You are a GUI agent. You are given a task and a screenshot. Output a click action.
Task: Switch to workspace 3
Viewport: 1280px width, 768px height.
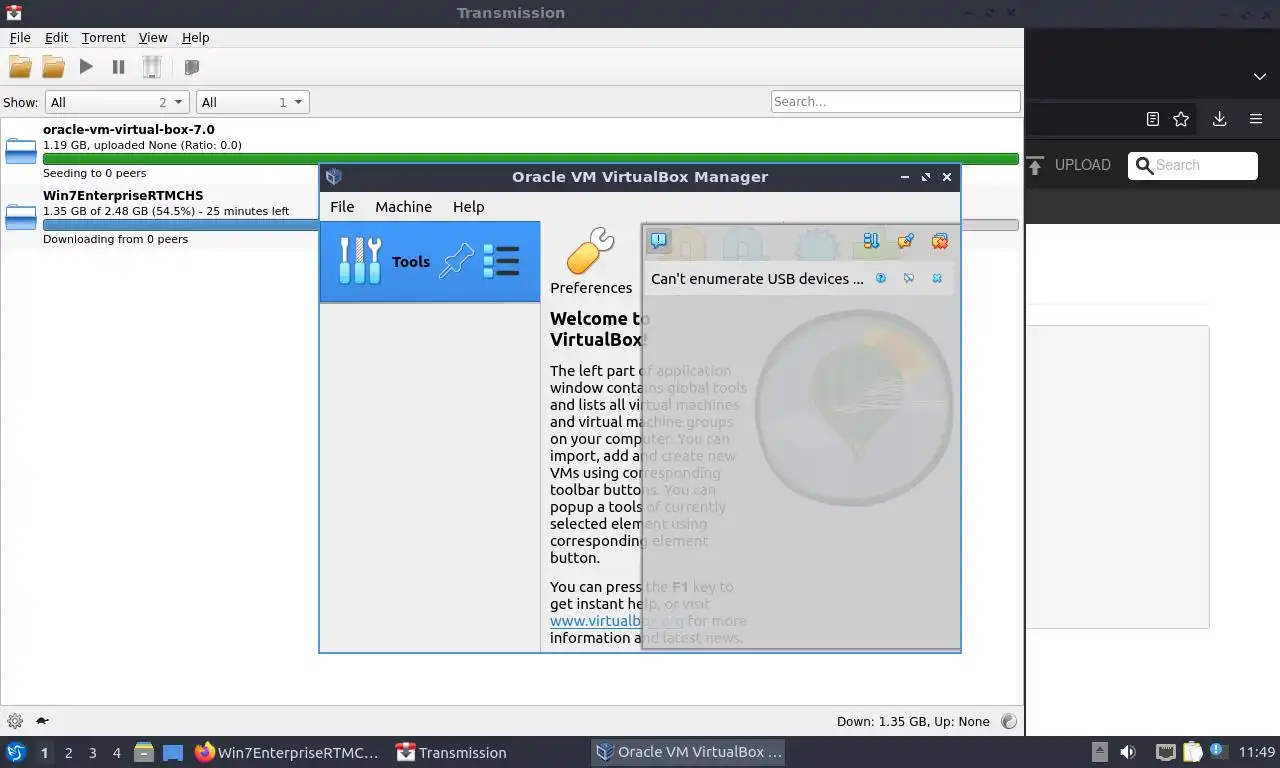(x=92, y=753)
